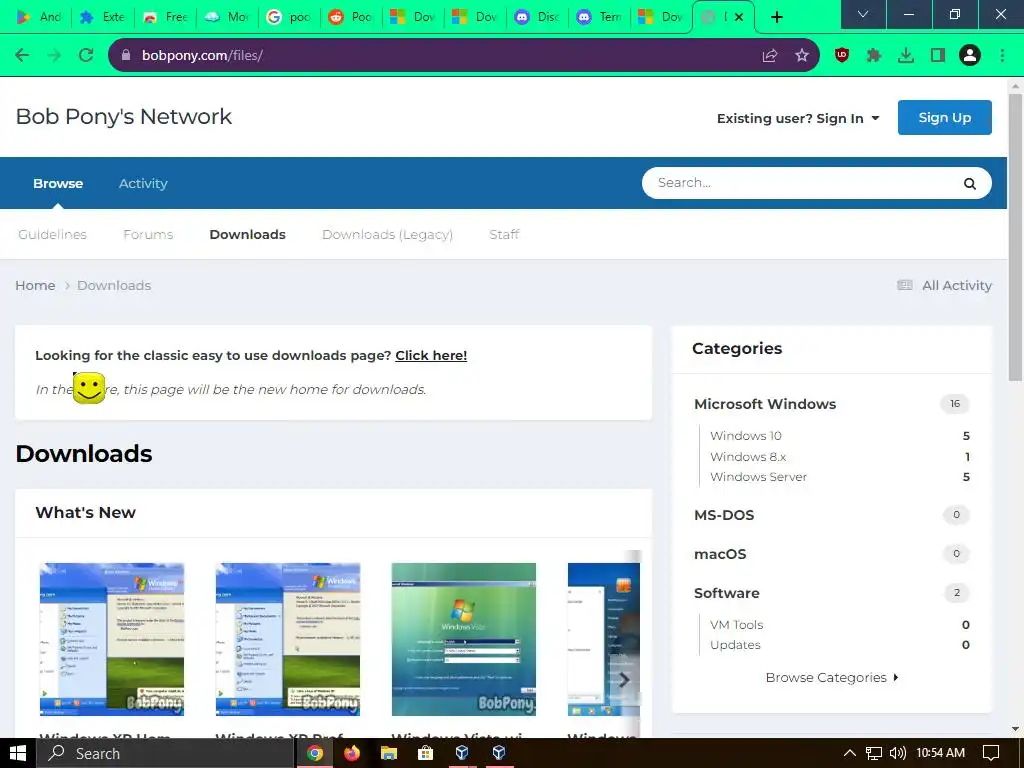Open the Chrome profile avatar
This screenshot has height=768, width=1024.
(970, 56)
